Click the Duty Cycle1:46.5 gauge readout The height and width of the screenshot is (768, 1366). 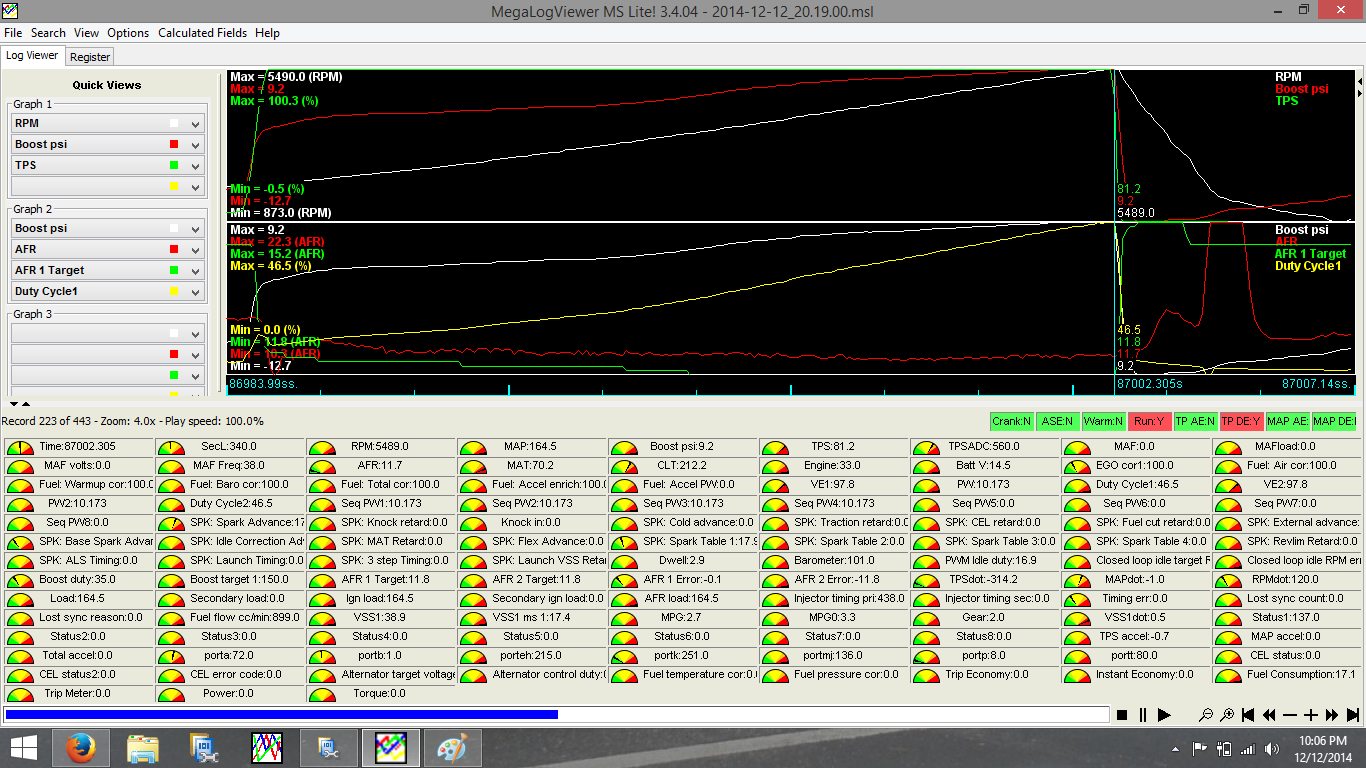[1137, 485]
